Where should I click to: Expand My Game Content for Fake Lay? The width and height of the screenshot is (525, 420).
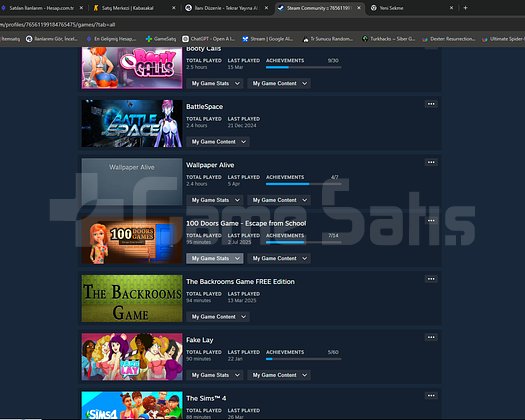(279, 375)
